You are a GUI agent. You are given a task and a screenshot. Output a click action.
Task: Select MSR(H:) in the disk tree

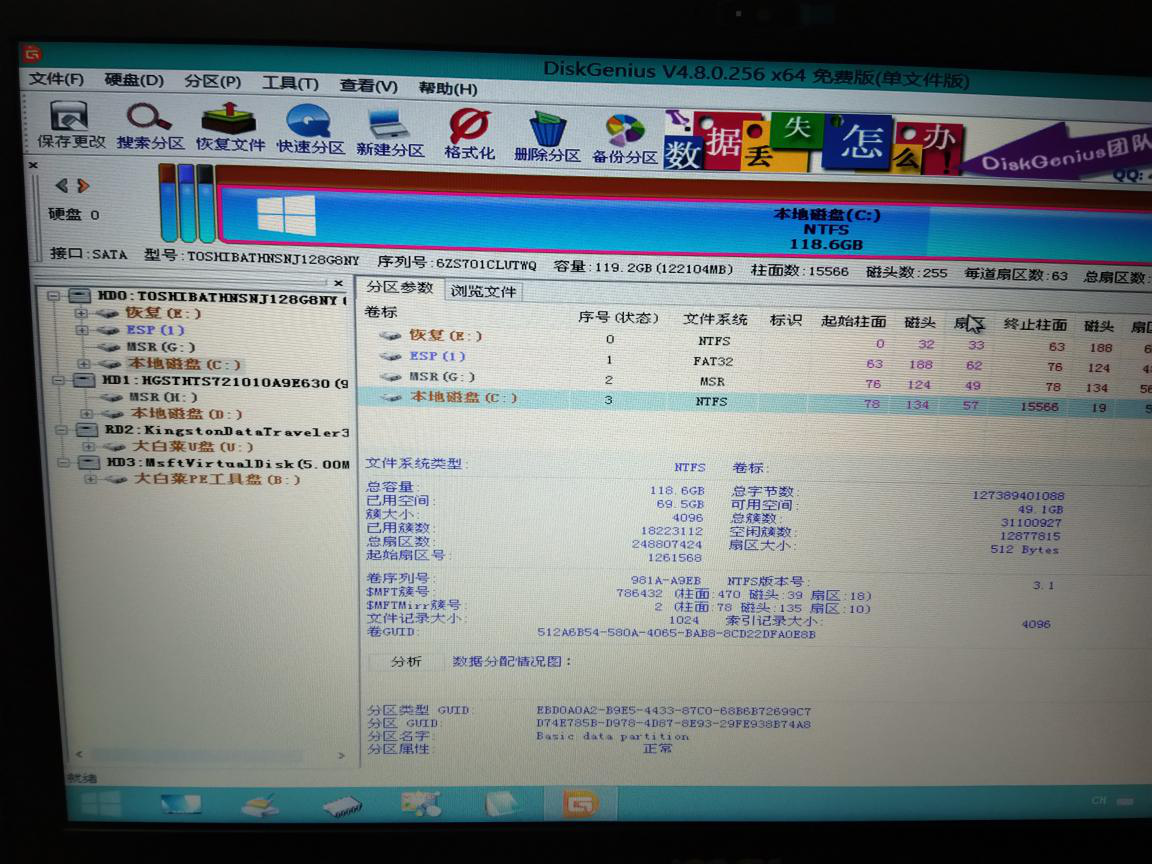tap(163, 397)
